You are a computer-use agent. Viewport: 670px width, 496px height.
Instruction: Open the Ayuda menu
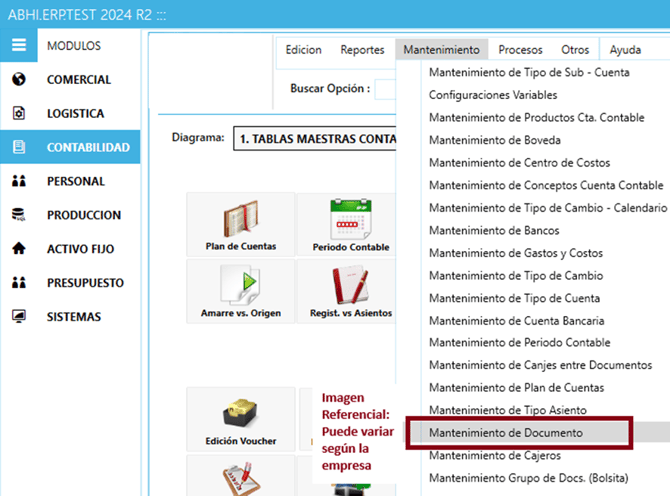coord(625,50)
